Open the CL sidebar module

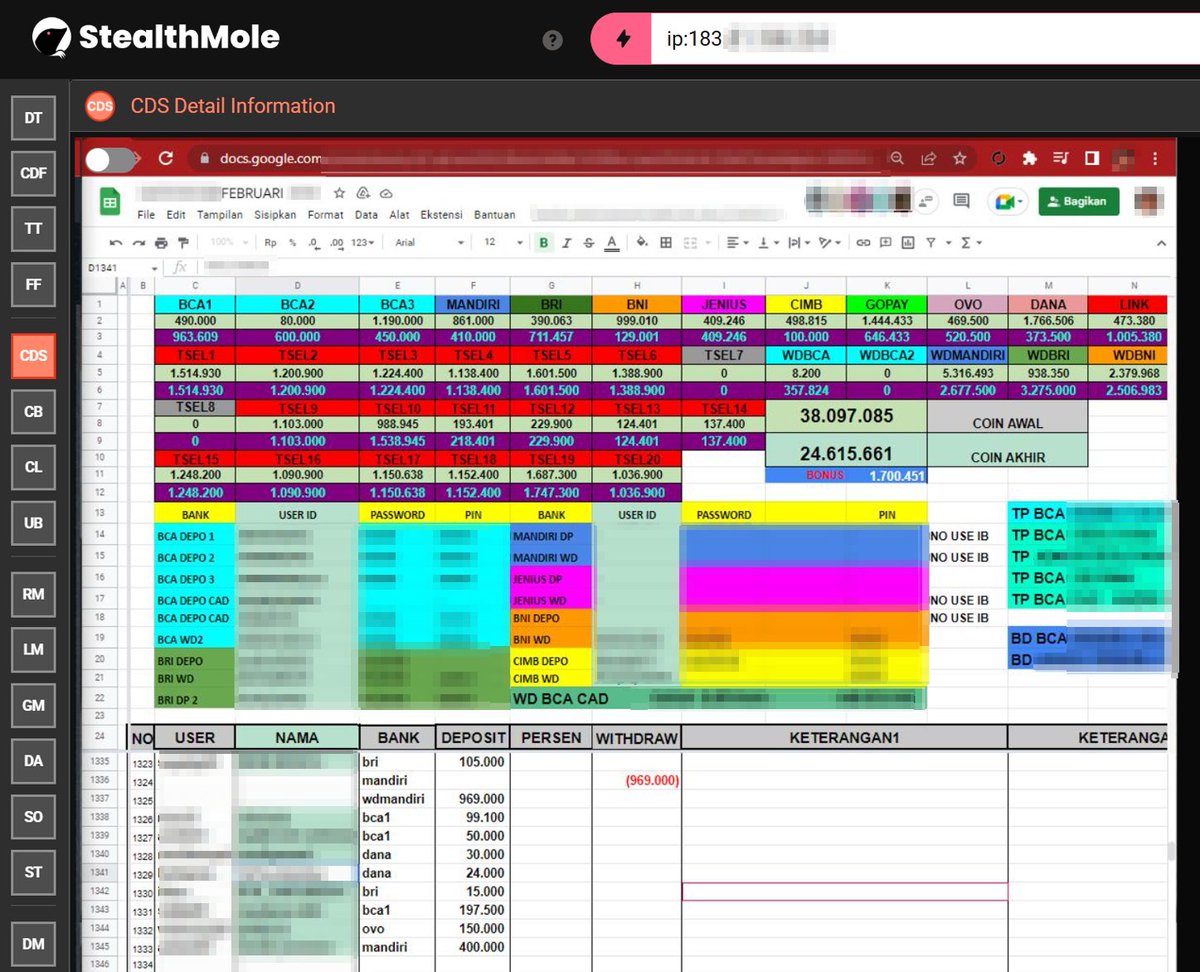pyautogui.click(x=34, y=467)
